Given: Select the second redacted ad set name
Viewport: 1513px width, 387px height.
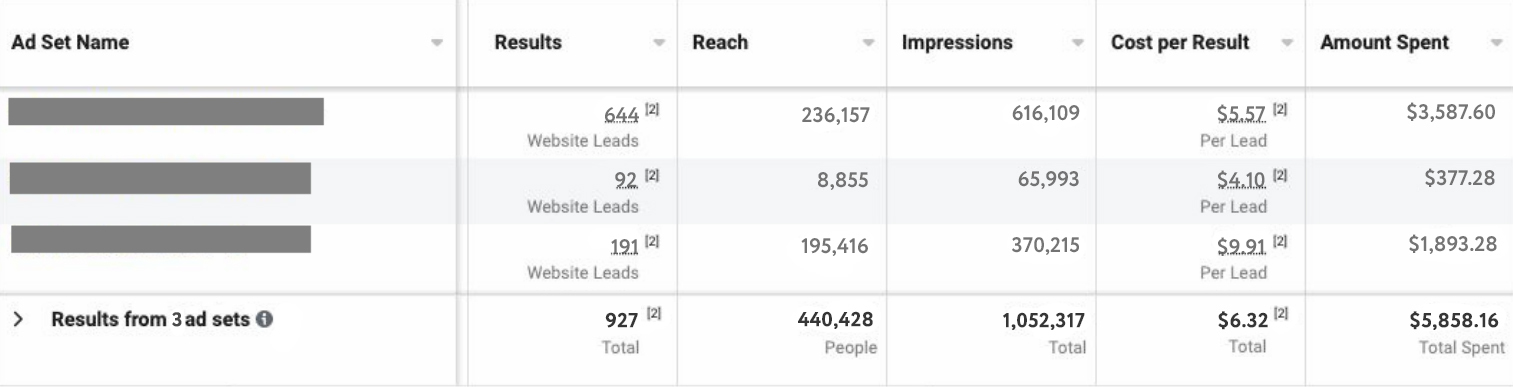Looking at the screenshot, I should (160, 178).
